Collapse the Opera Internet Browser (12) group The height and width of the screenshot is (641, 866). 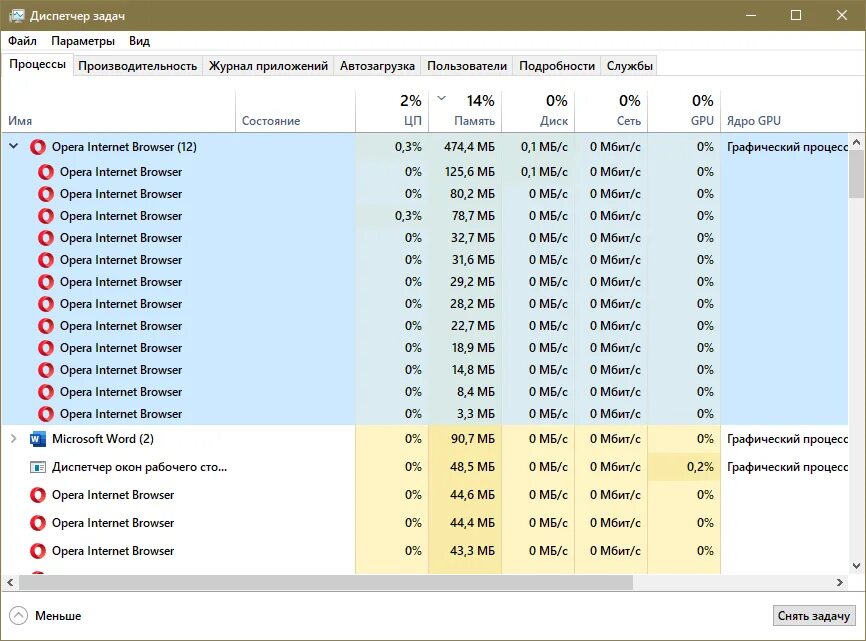pyautogui.click(x=14, y=146)
